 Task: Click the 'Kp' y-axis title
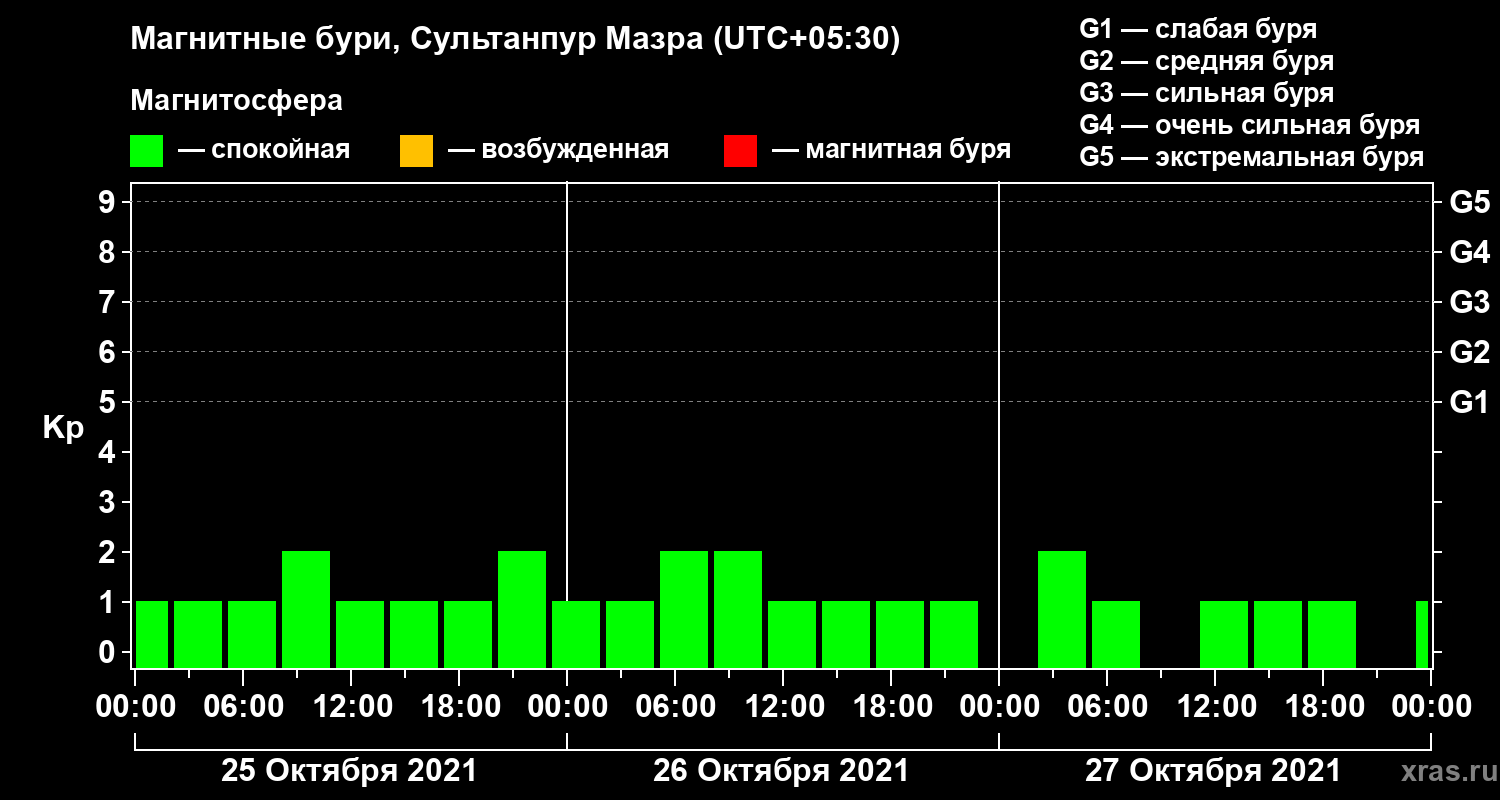[x=63, y=427]
